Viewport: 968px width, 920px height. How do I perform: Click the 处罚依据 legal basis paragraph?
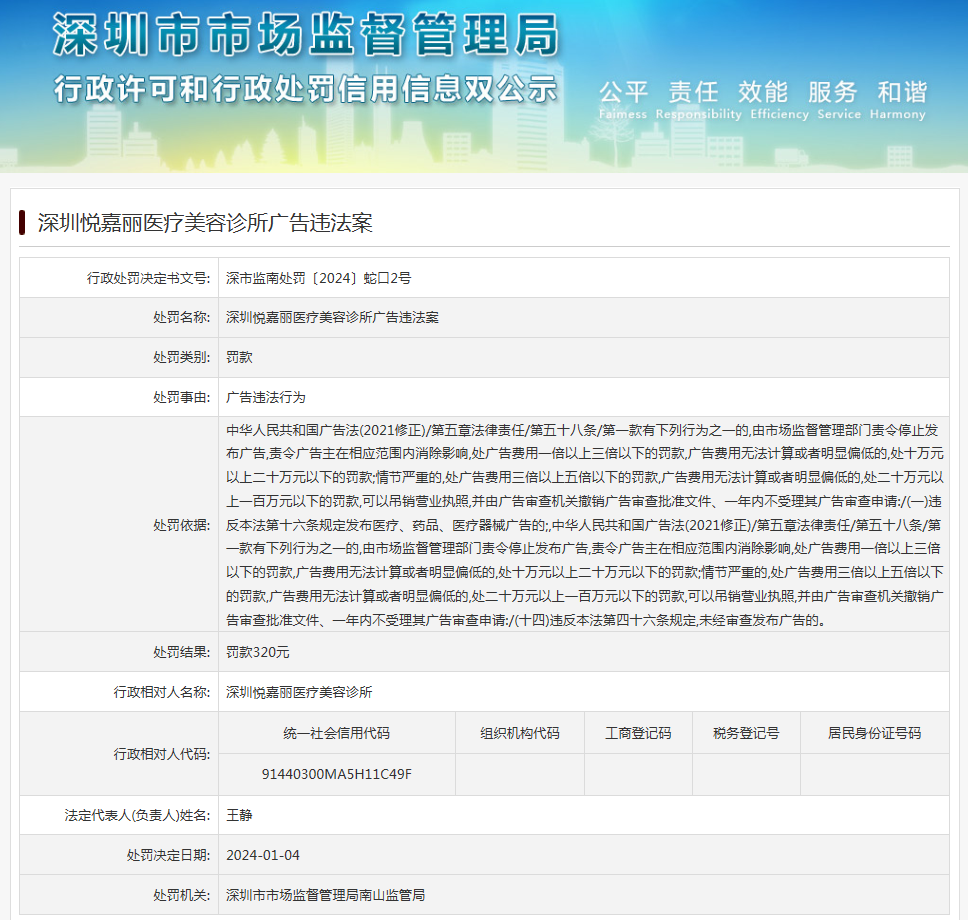click(584, 525)
